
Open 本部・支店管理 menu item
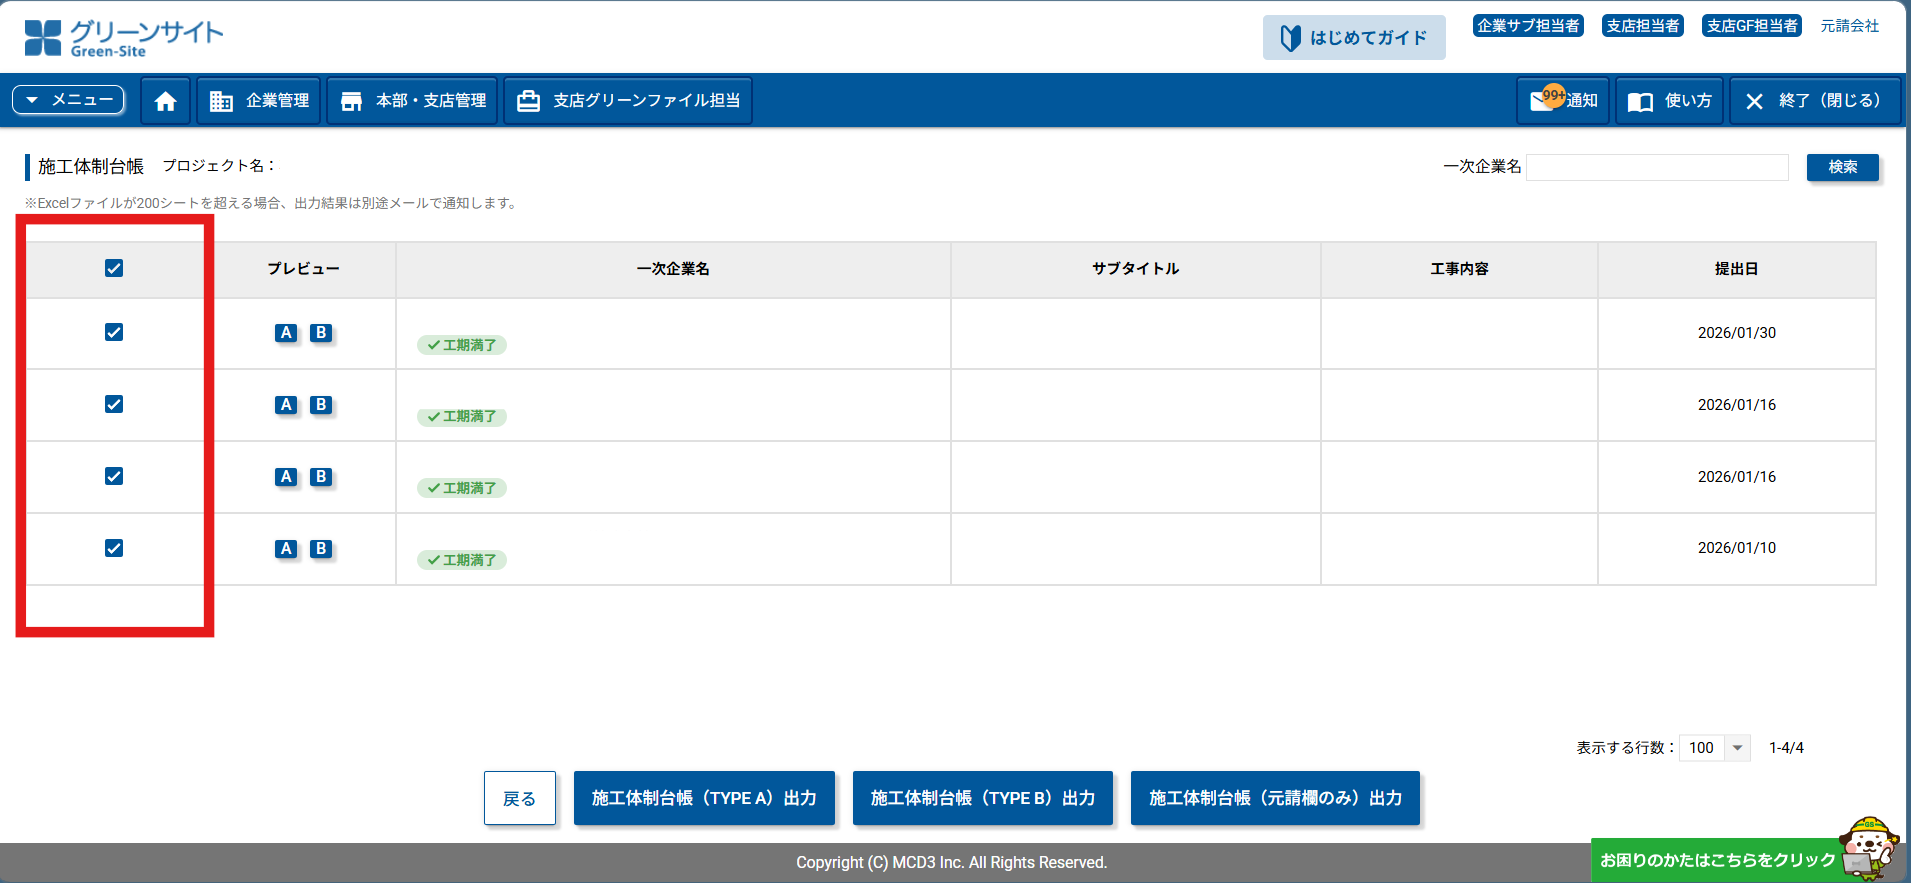coord(413,101)
